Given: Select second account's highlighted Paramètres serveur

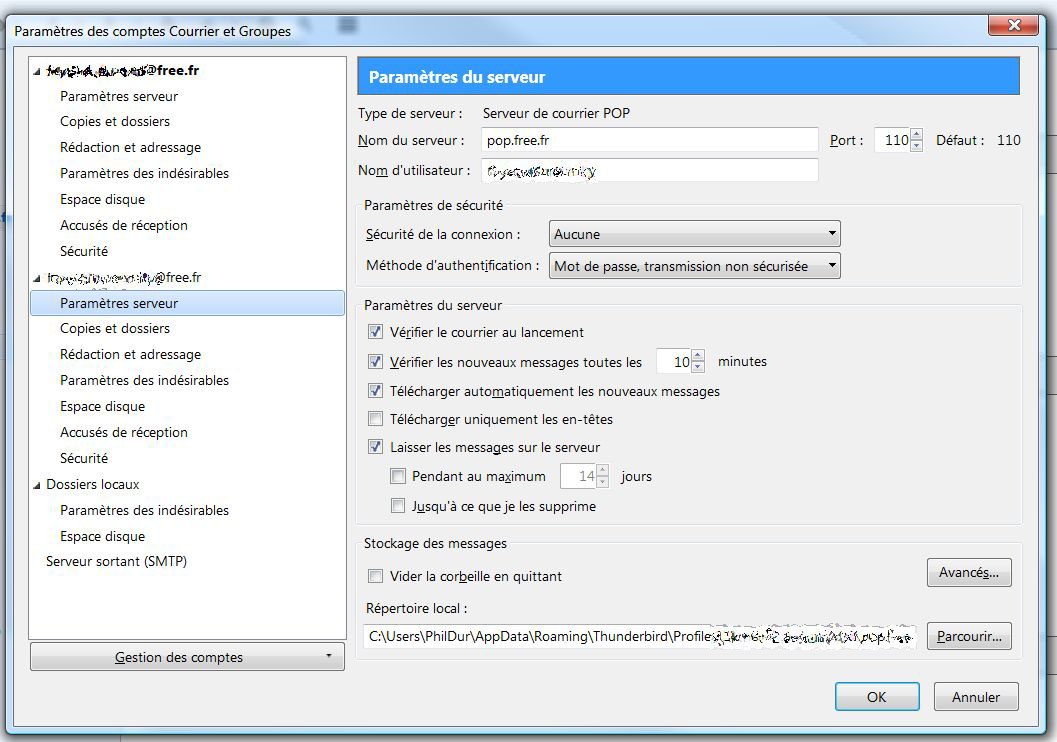Looking at the screenshot, I should click(x=187, y=303).
